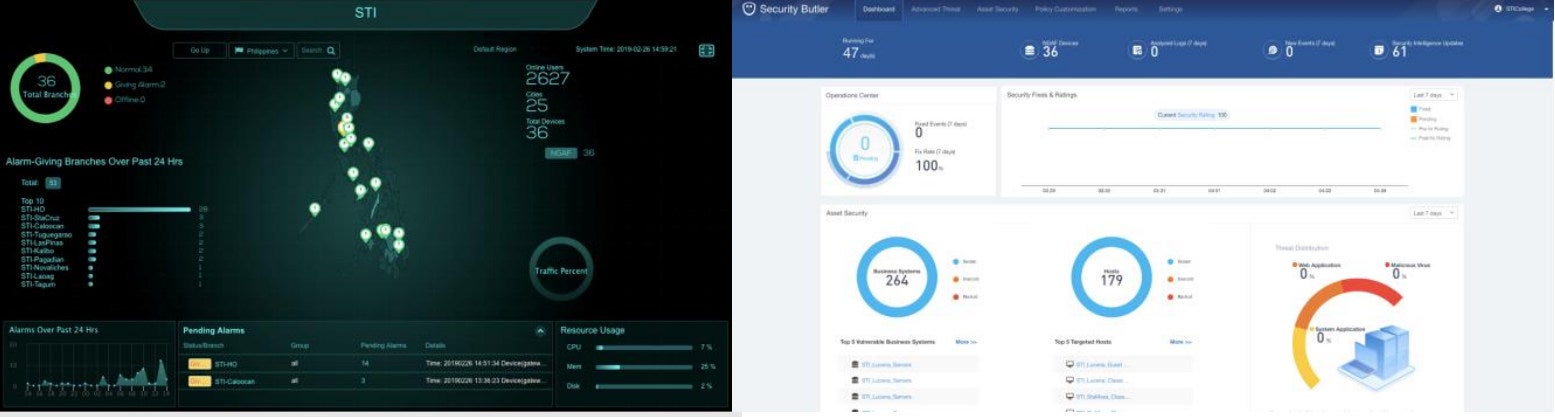Click the monitor icon beside STI_Lucena_Guest
Viewport: 1555px width, 417px height.
click(x=1070, y=364)
